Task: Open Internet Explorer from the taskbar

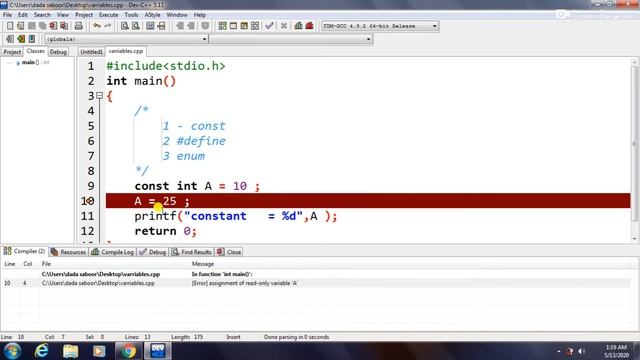Action: pos(42,351)
